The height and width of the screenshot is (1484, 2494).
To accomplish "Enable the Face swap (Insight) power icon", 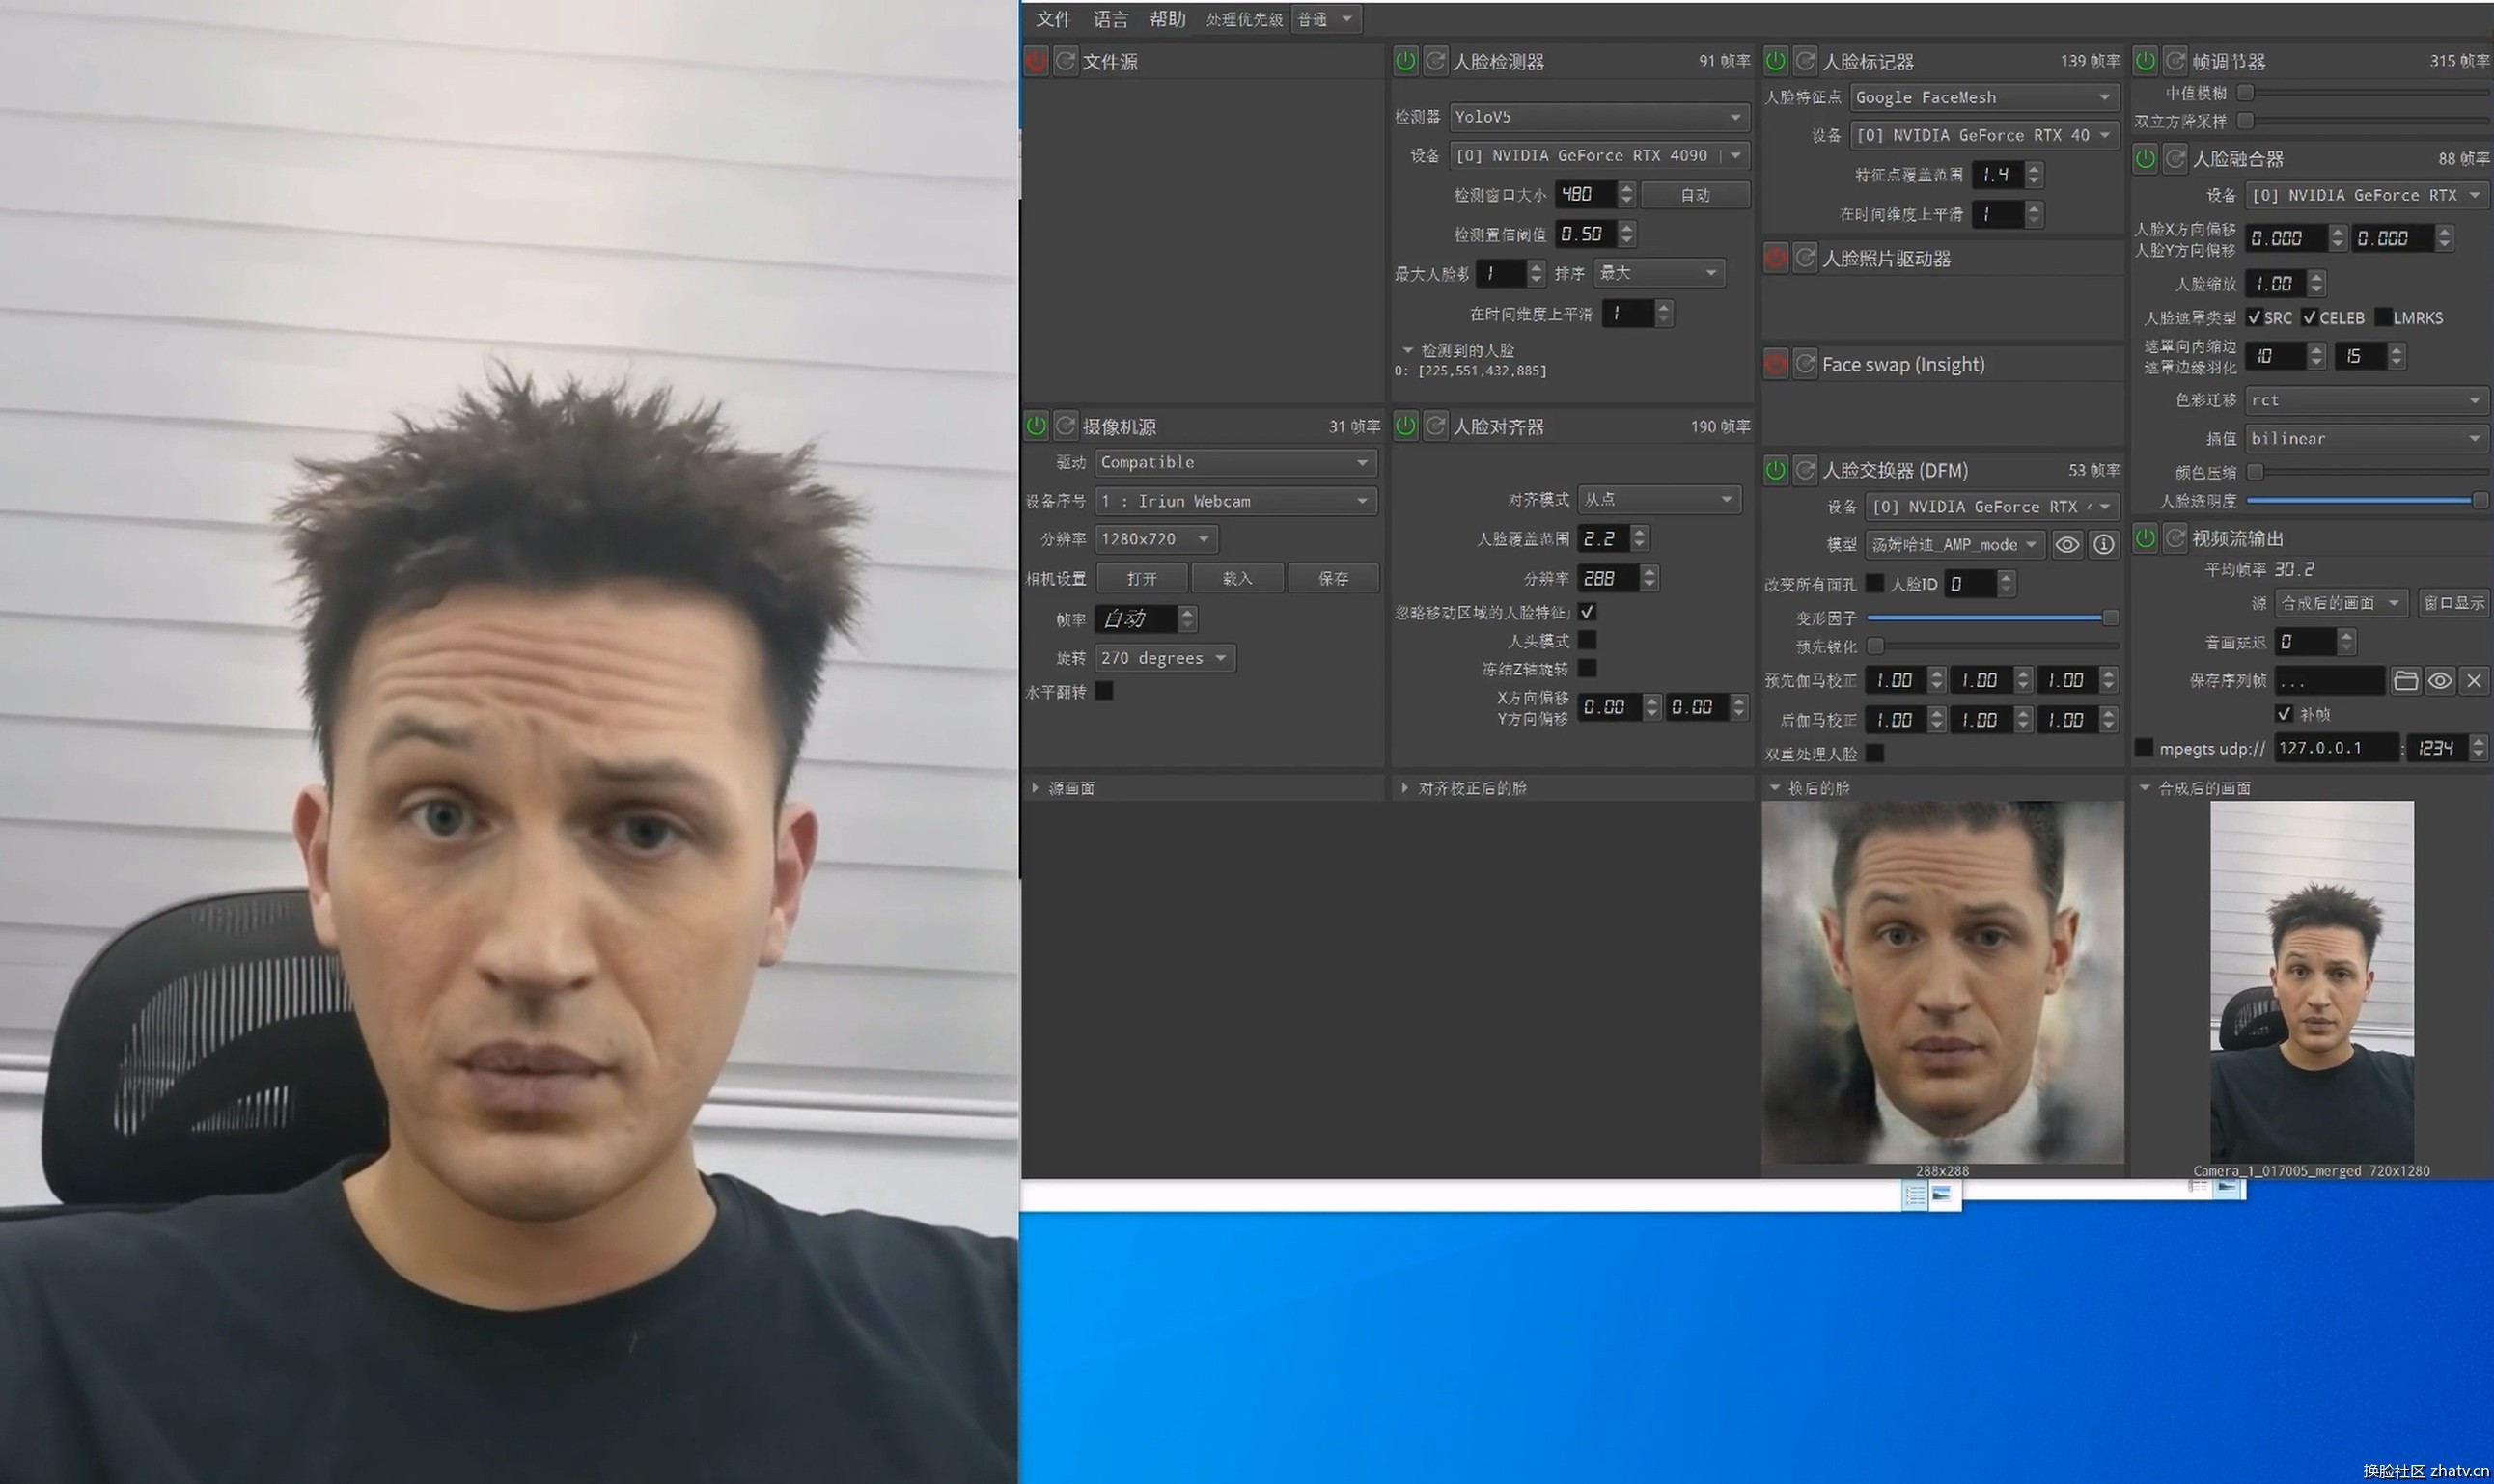I will pyautogui.click(x=1775, y=364).
